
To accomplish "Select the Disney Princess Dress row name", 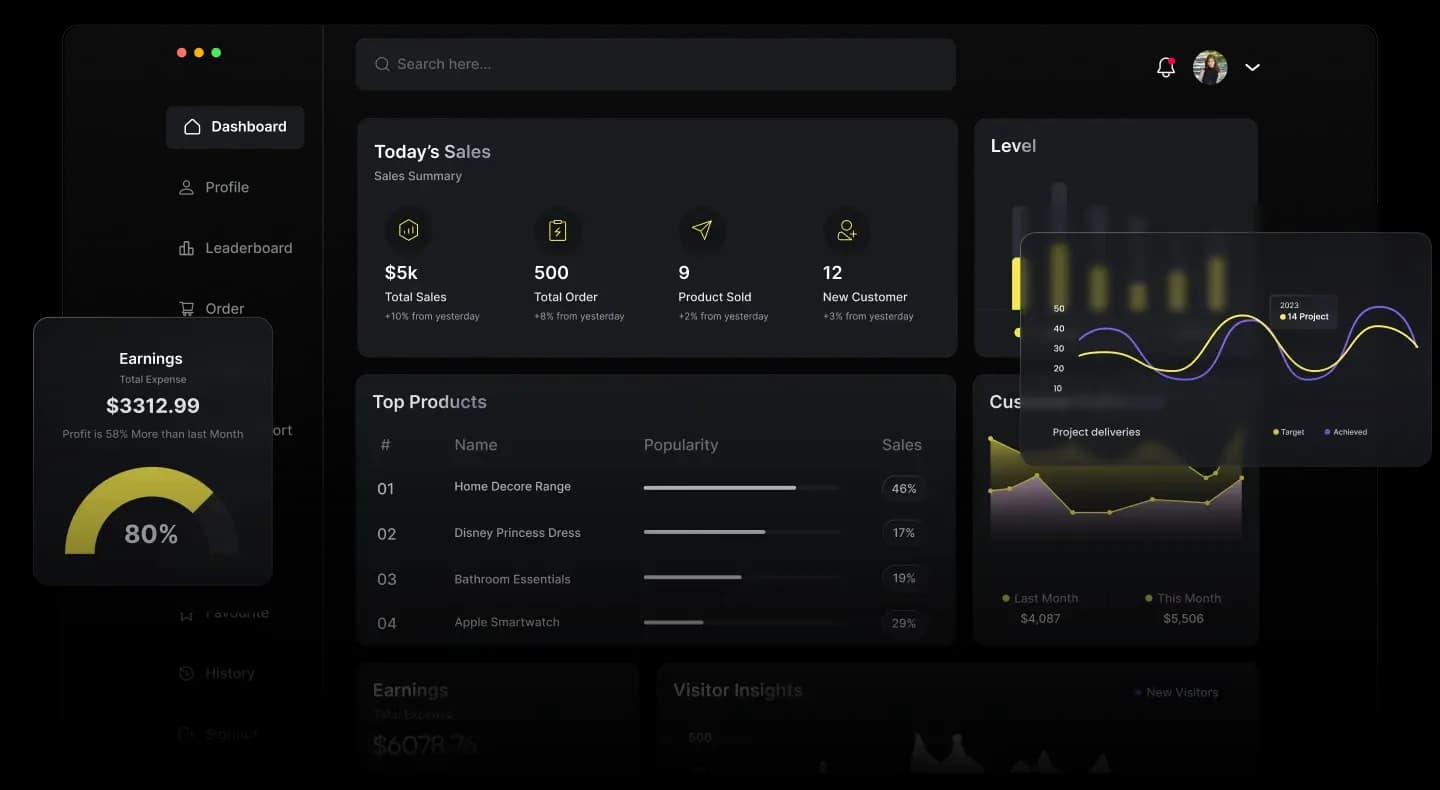I will (x=517, y=533).
